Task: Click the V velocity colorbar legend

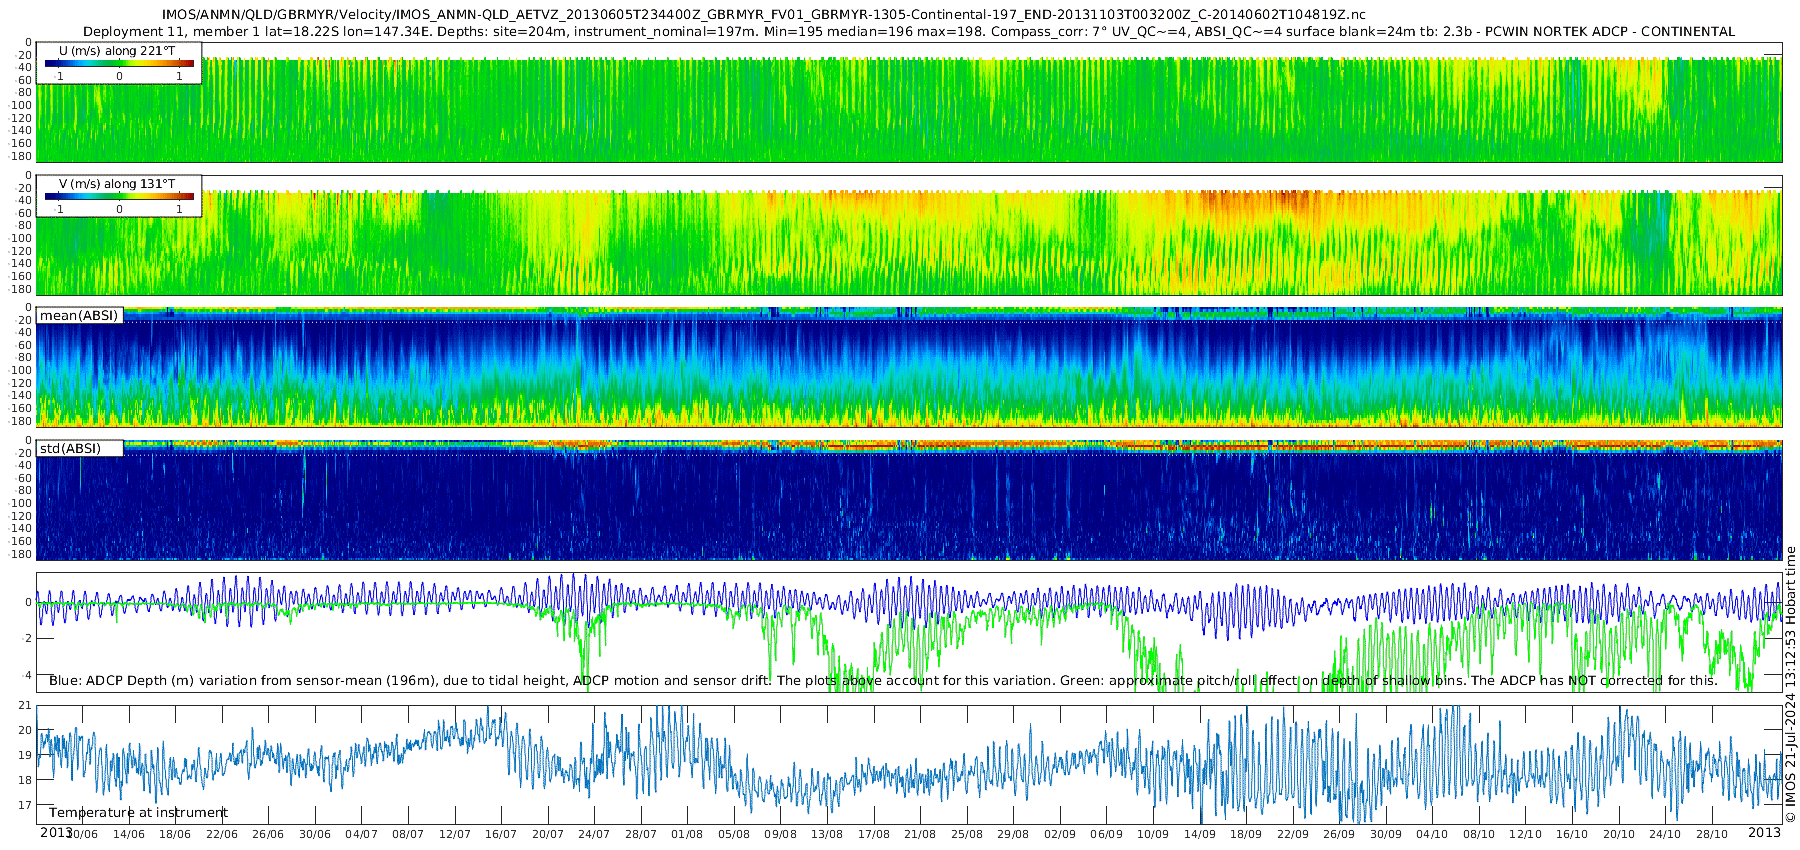Action: click(x=120, y=196)
